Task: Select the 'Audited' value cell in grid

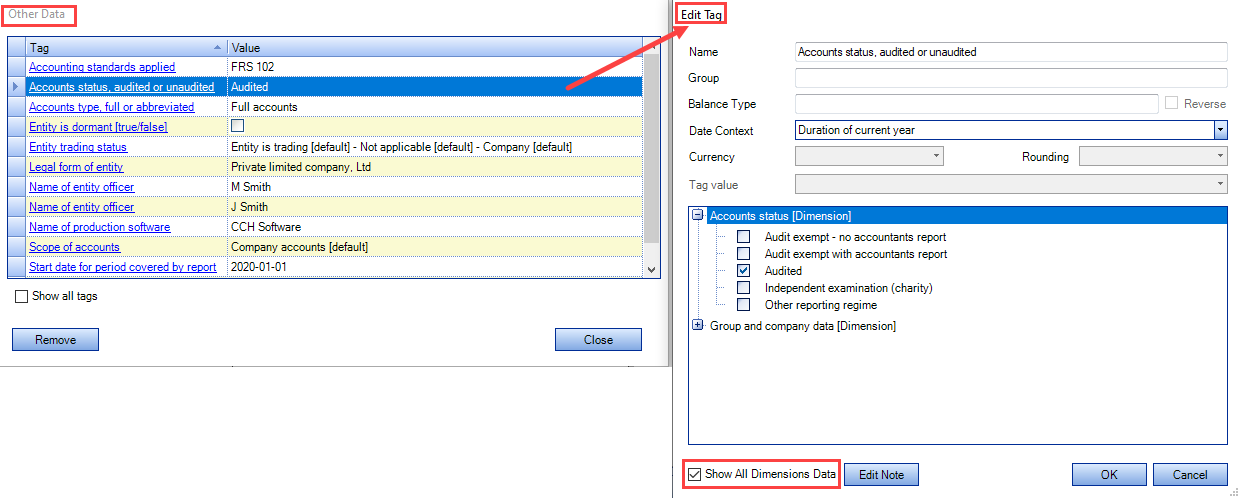Action: point(435,87)
